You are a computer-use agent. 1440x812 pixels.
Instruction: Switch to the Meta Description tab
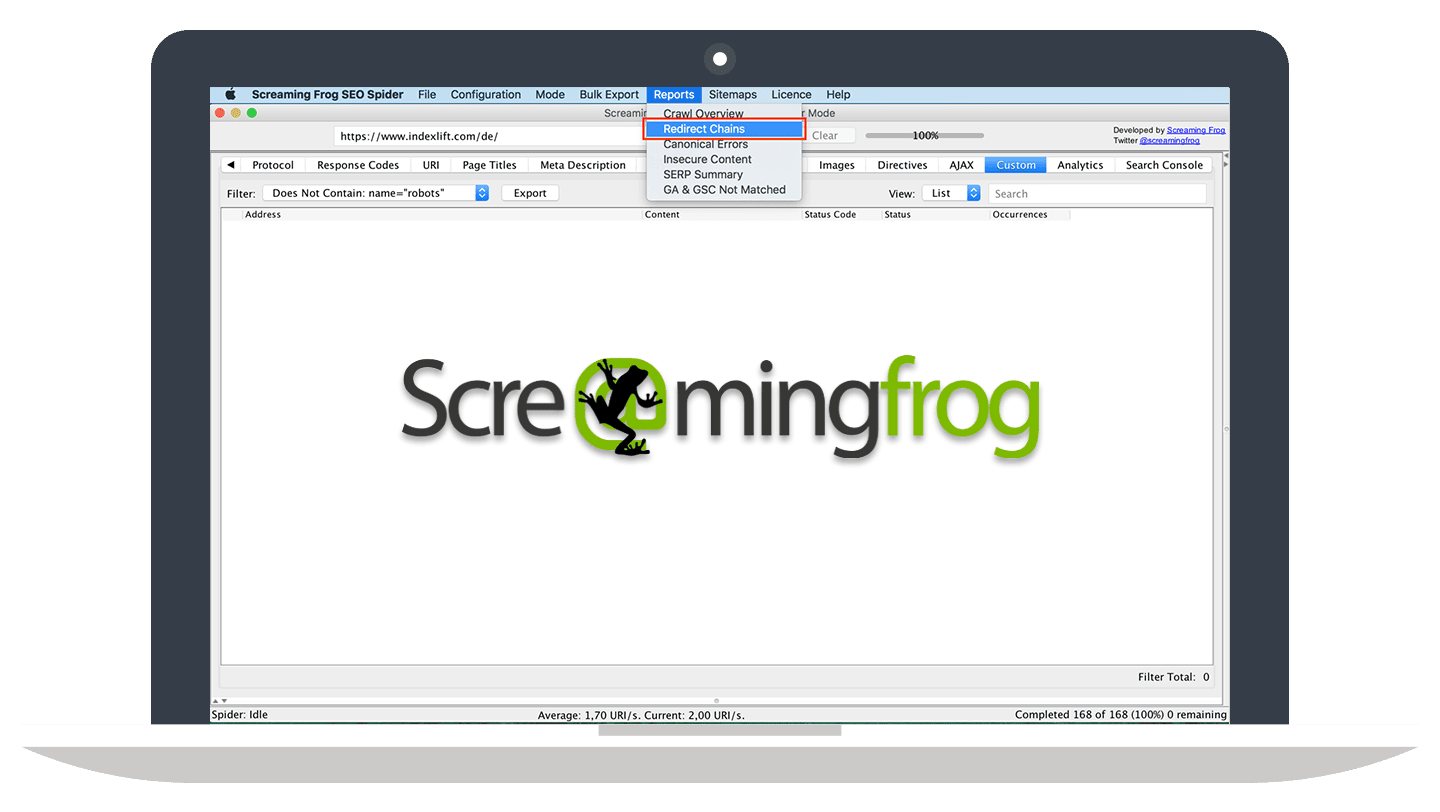[x=583, y=165]
